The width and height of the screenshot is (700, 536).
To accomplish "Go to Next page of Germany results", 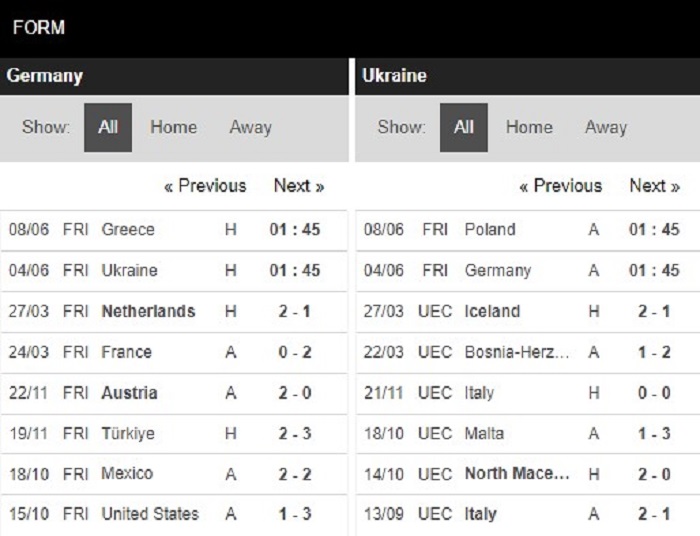I will click(299, 186).
